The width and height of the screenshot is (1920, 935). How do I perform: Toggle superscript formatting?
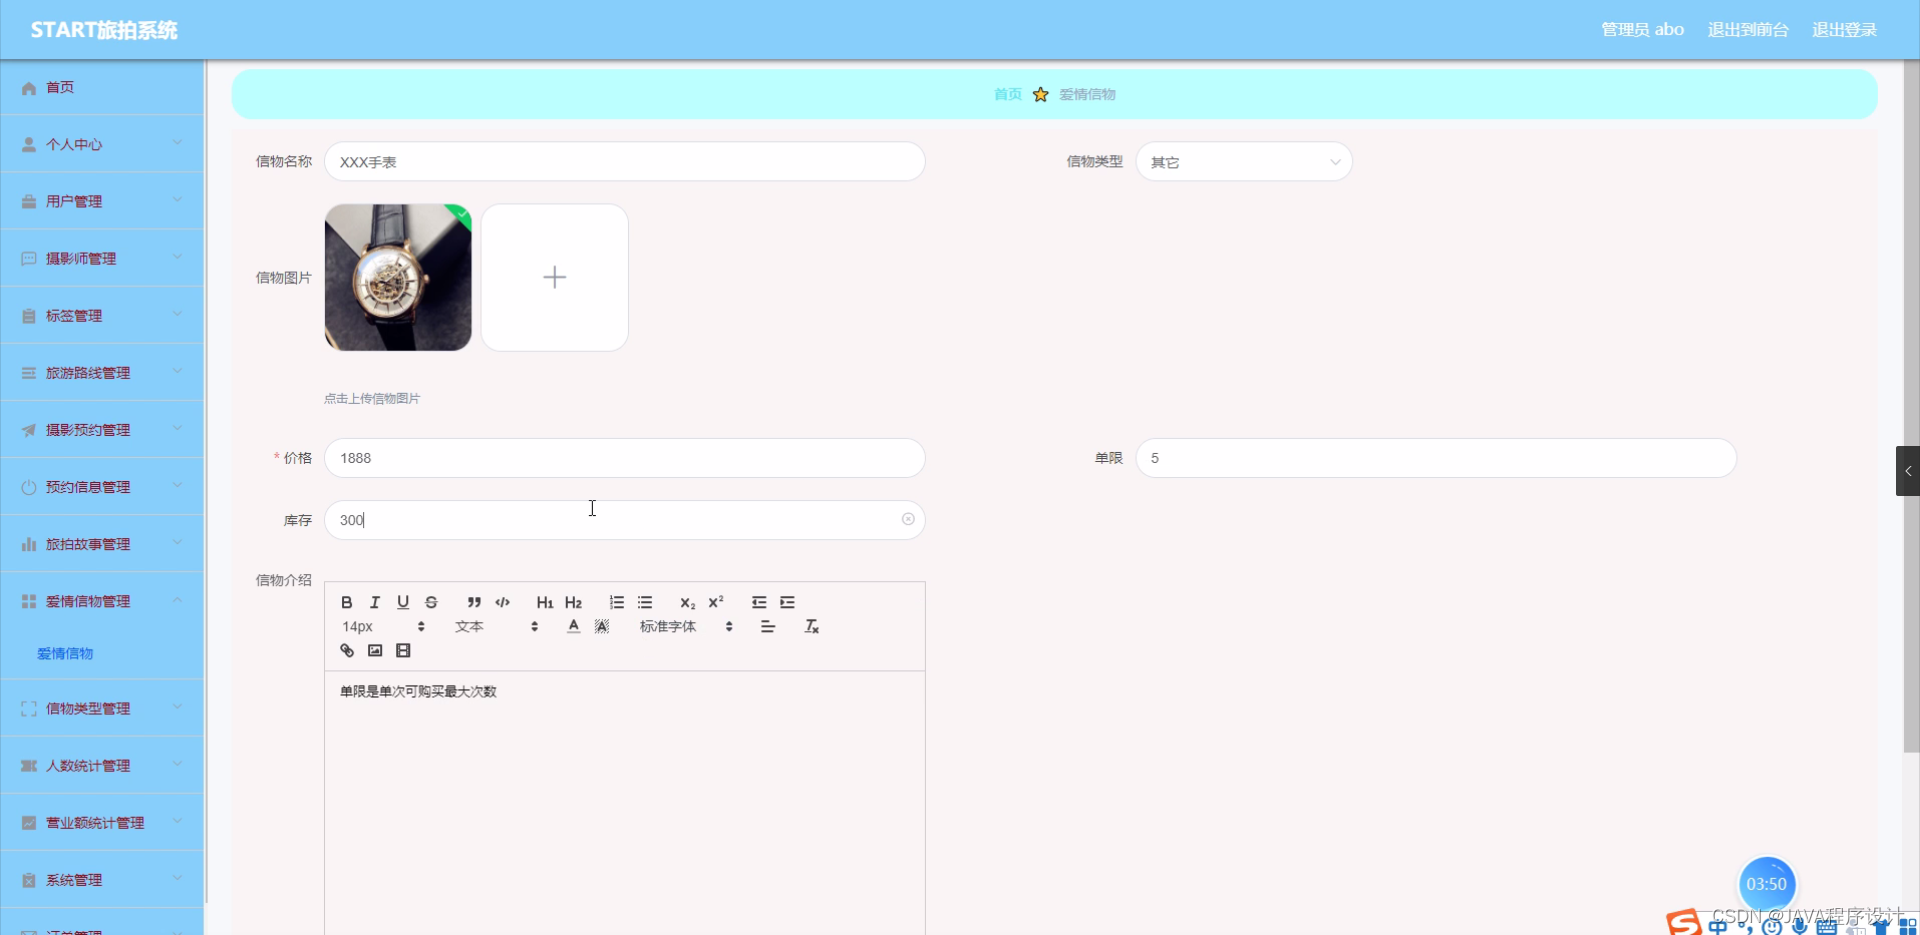[715, 602]
